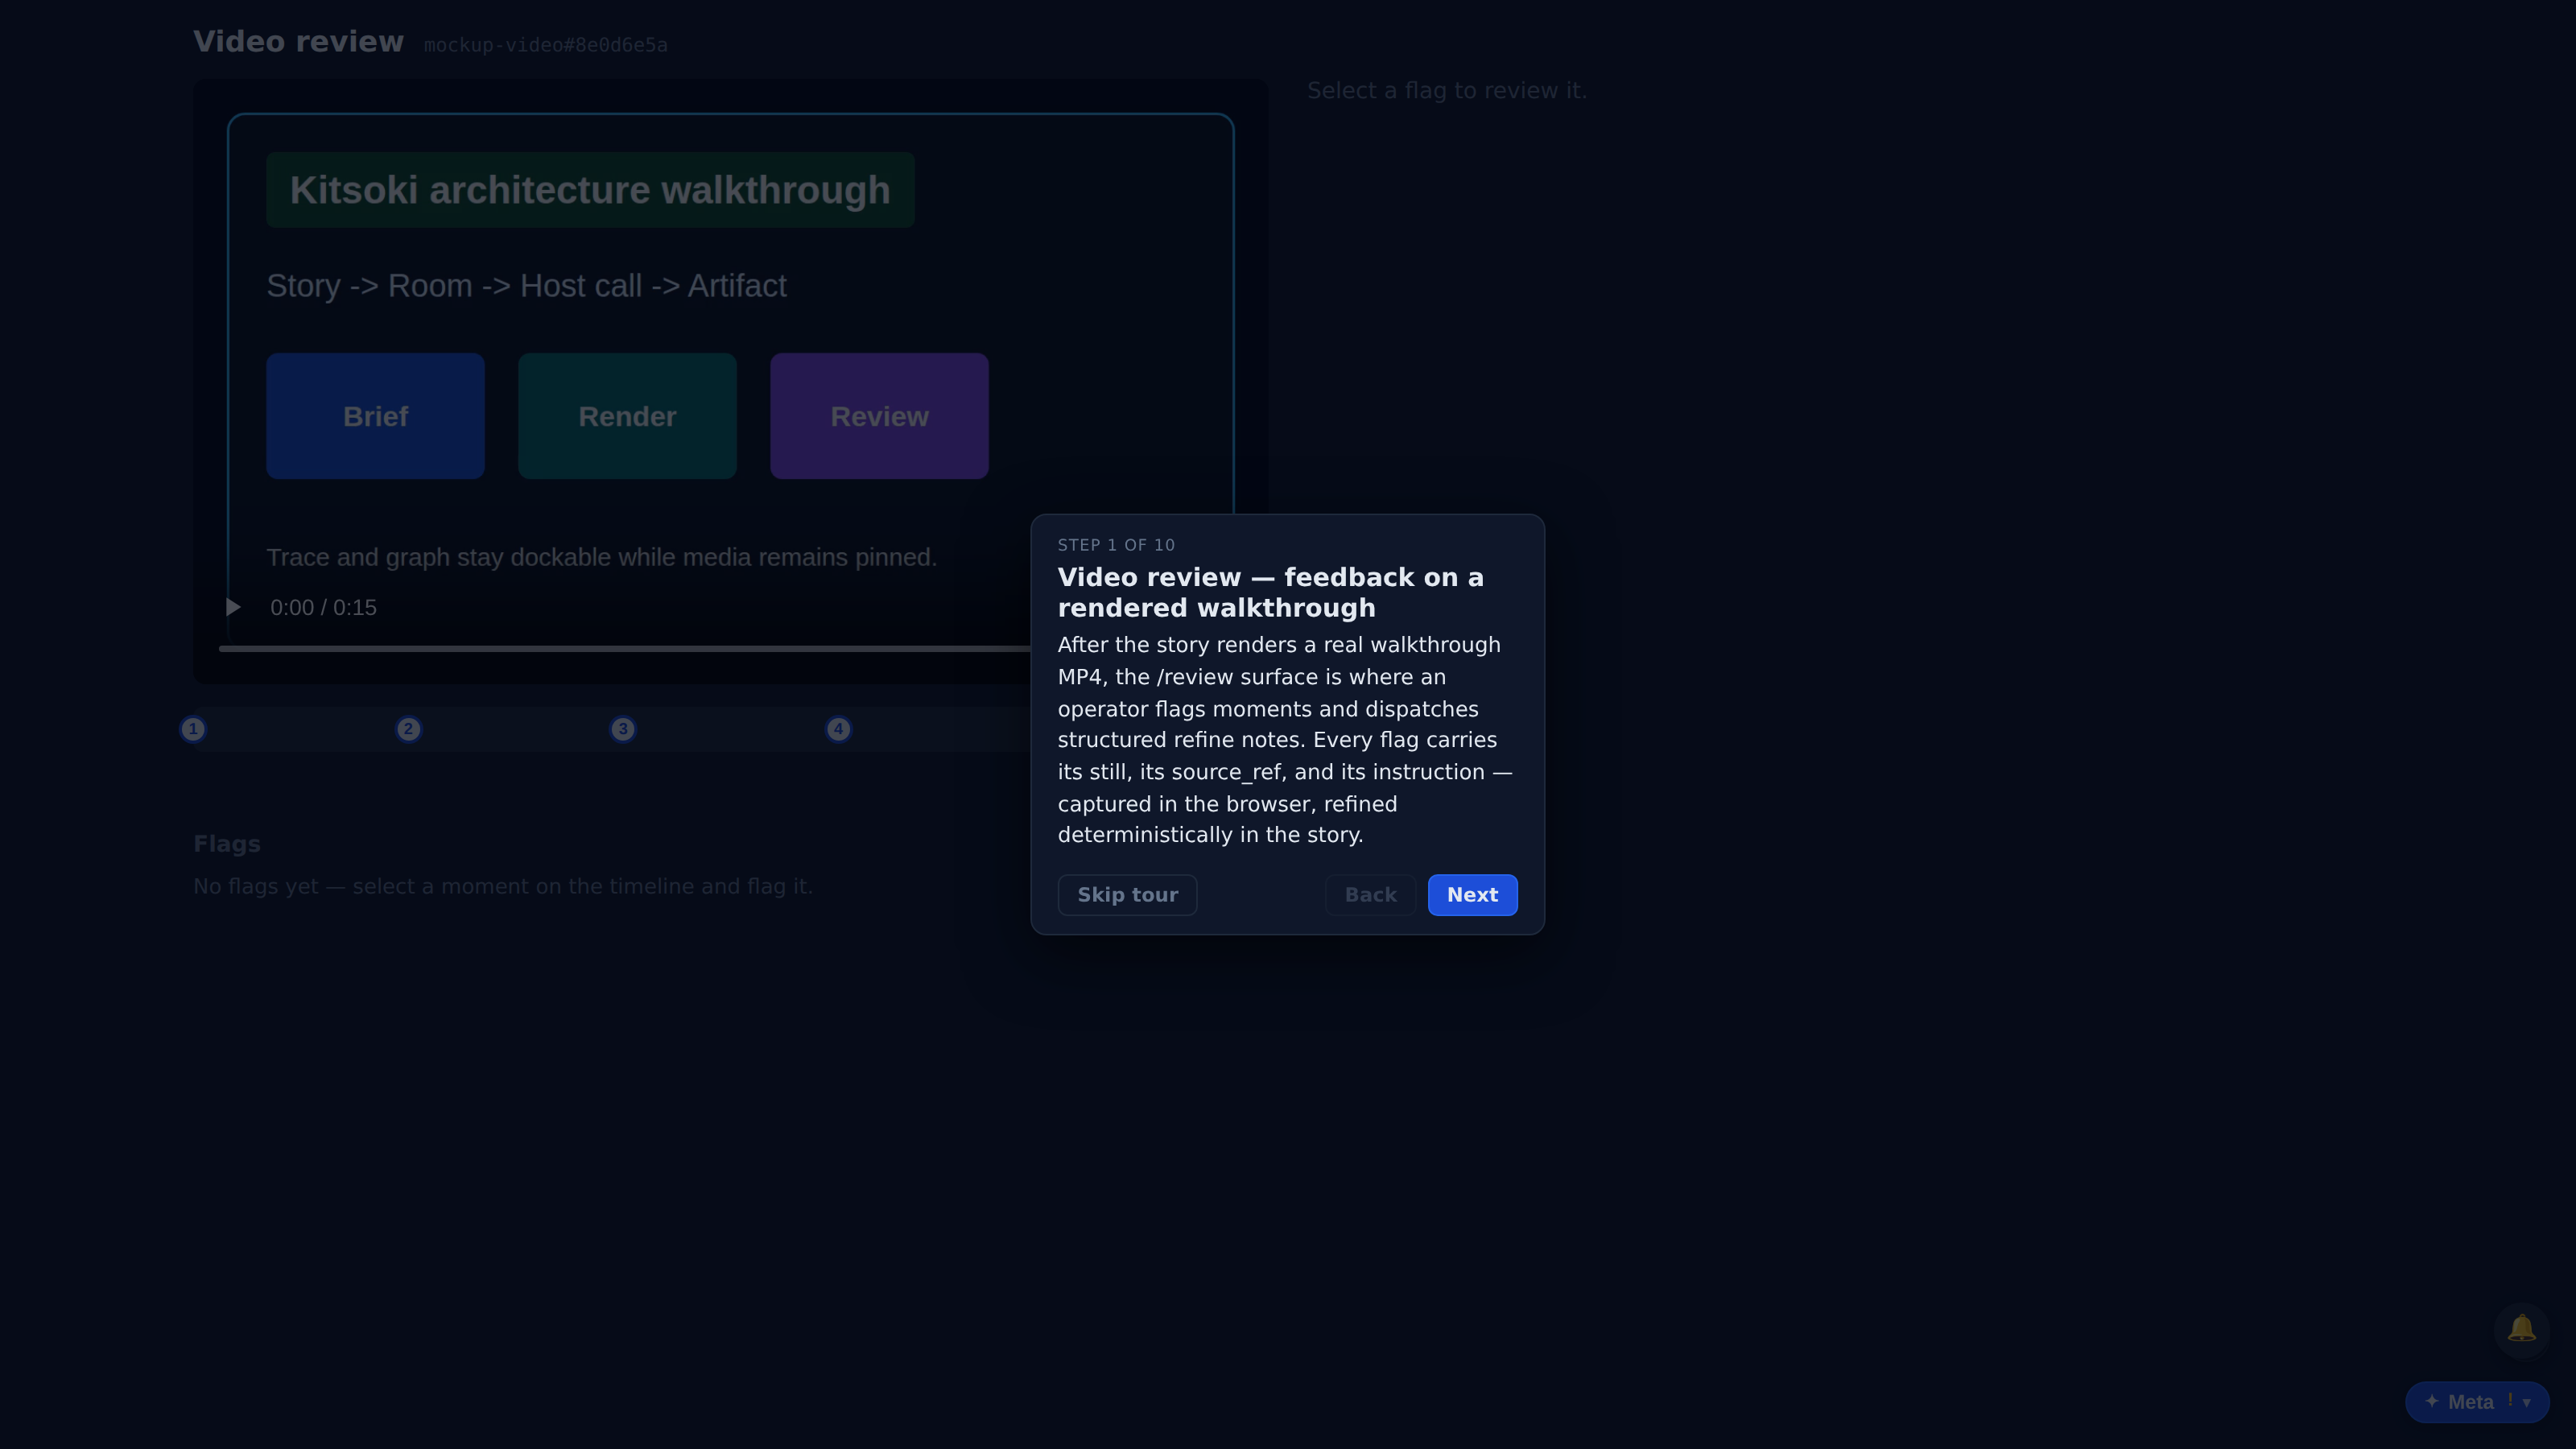This screenshot has width=2576, height=1449.
Task: Click 'Story -> Room -> Host call -> Artifact' text
Action: (x=526, y=286)
